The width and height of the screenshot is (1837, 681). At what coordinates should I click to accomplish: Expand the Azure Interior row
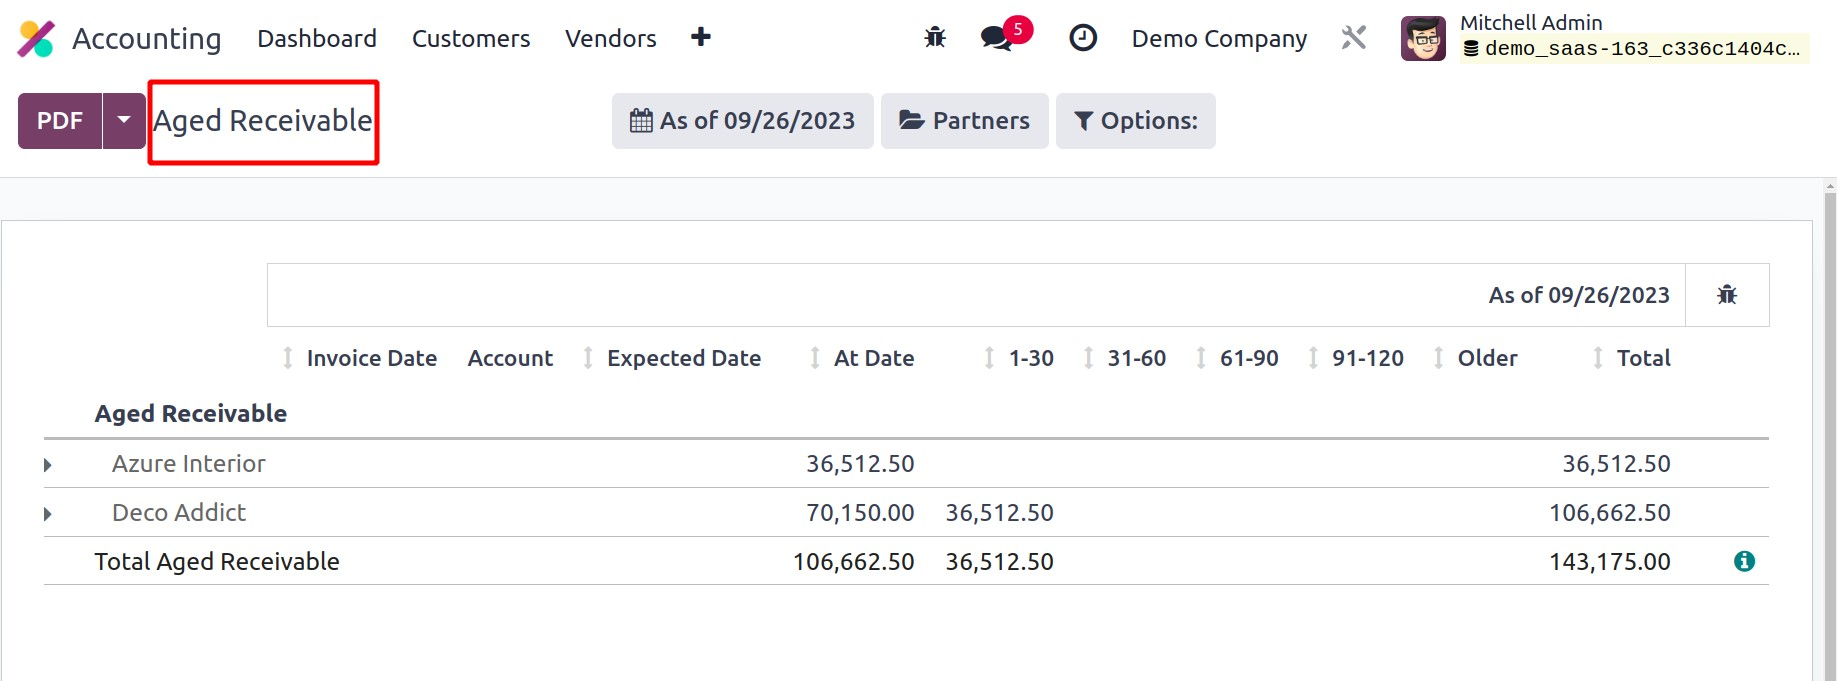[x=48, y=465]
